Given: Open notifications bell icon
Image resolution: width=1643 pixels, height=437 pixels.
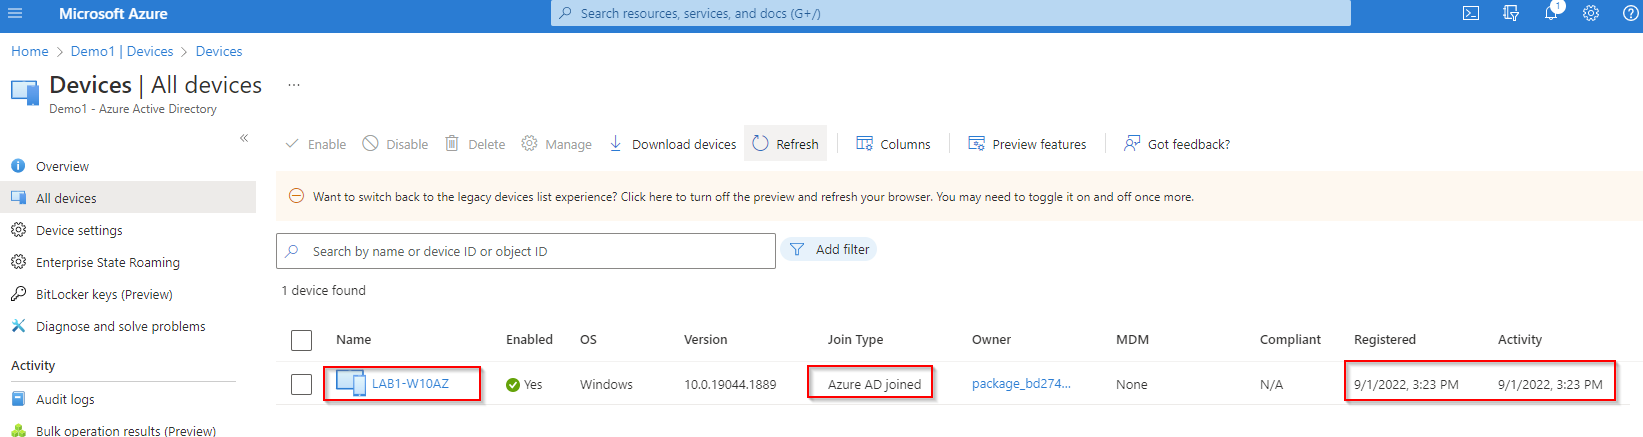Looking at the screenshot, I should coord(1551,14).
